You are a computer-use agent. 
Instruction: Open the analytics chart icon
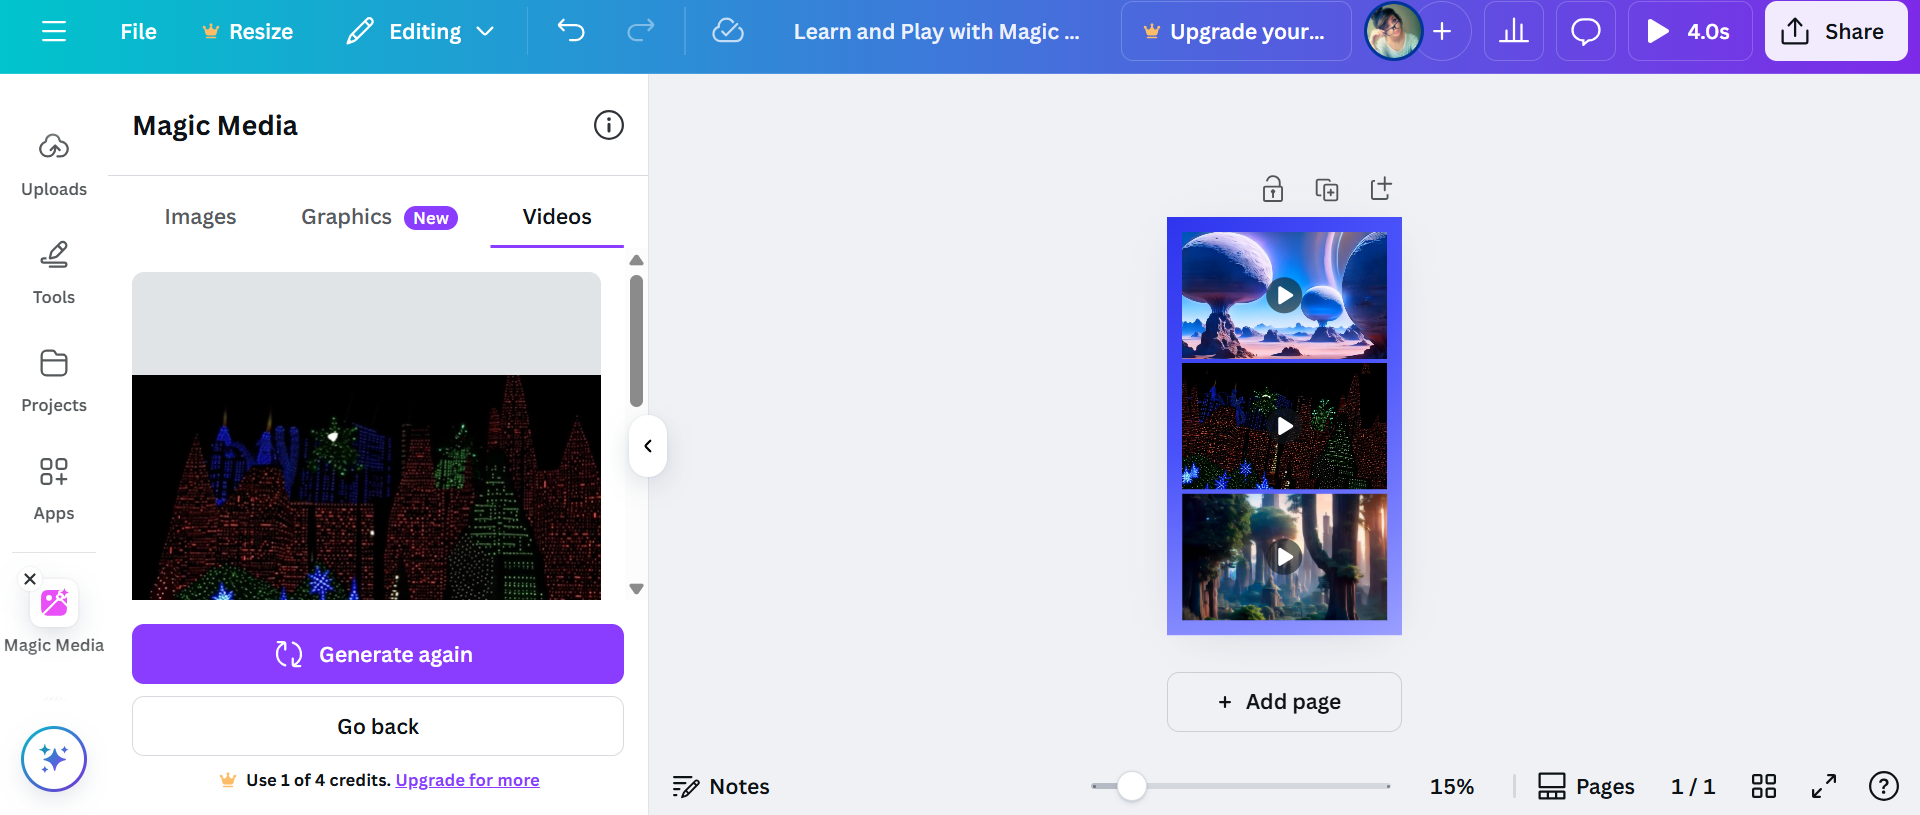click(x=1514, y=31)
